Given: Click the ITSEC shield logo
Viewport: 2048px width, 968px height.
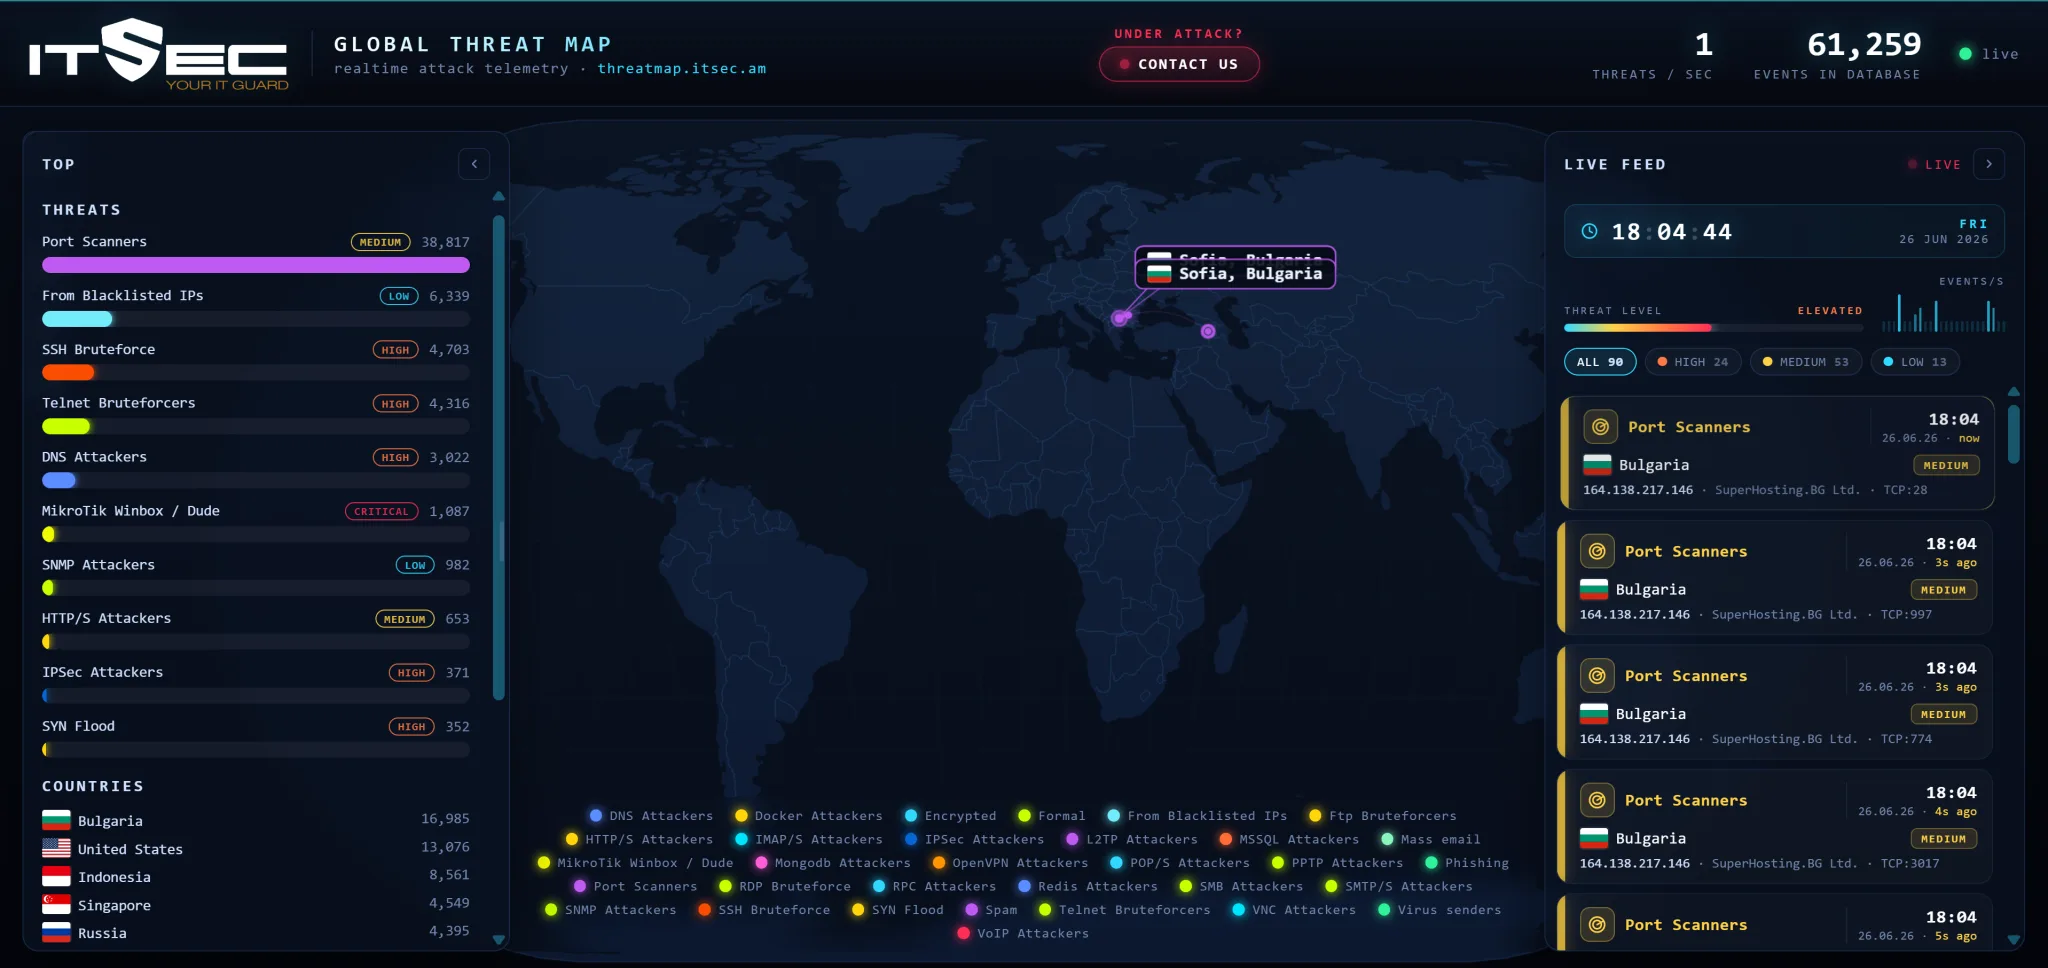Looking at the screenshot, I should pos(158,55).
